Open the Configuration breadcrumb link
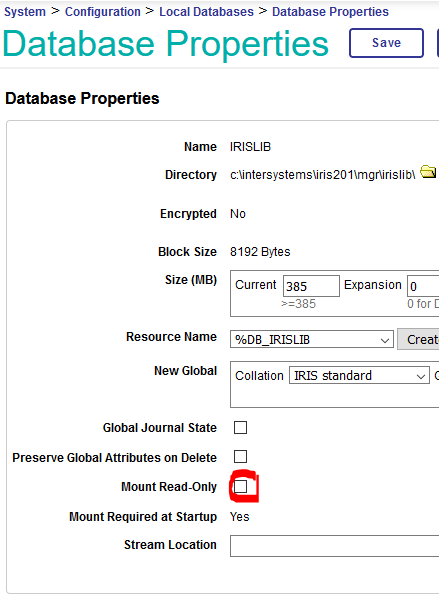439x601 pixels. [103, 12]
